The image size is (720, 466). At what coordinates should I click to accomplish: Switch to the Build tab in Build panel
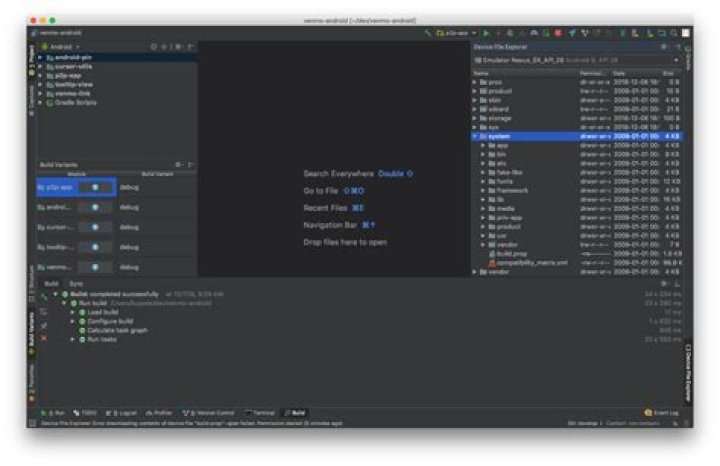point(51,284)
